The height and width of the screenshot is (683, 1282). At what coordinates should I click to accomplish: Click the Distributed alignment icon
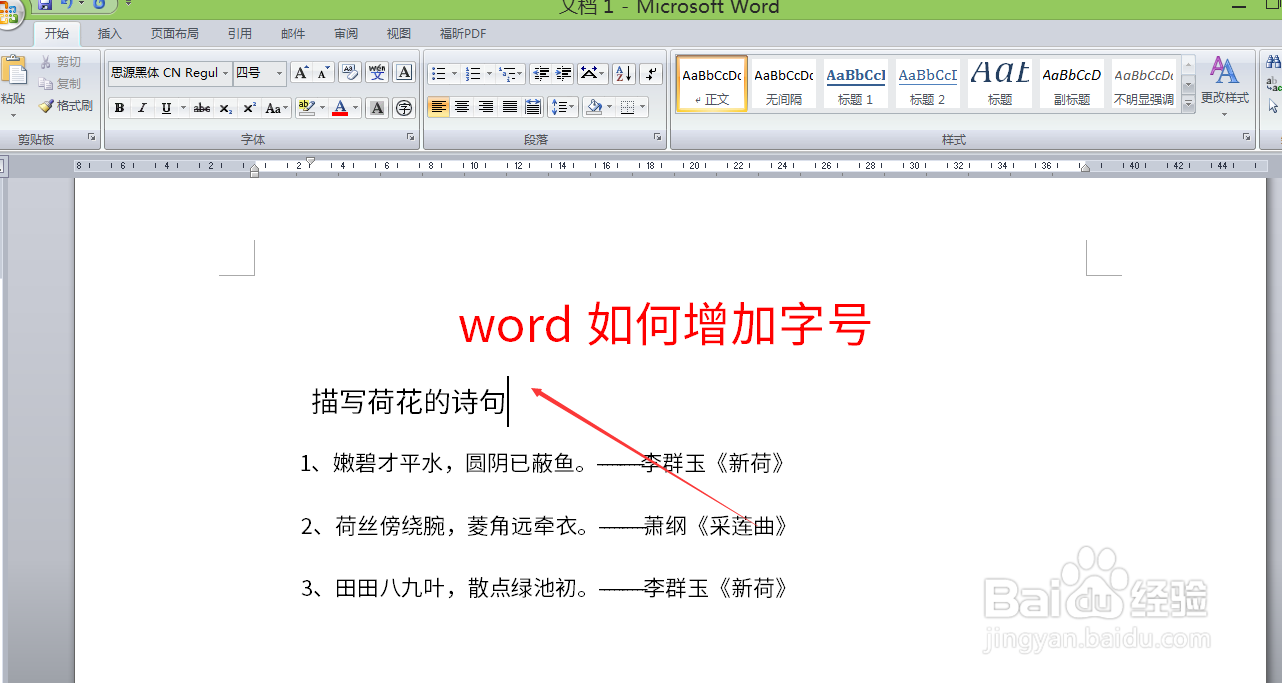(x=533, y=107)
